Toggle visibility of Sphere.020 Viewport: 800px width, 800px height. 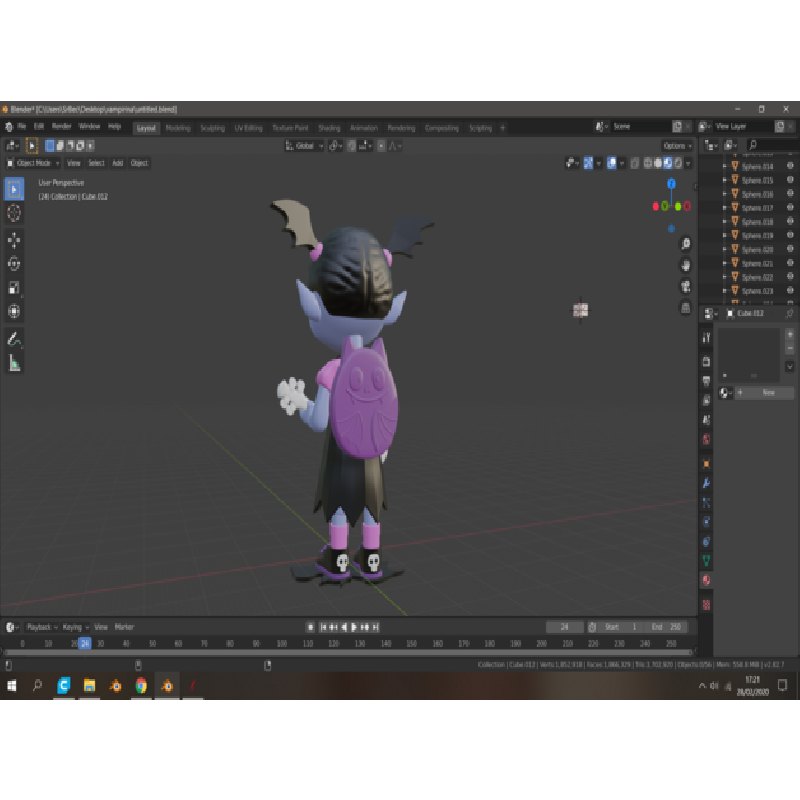(790, 249)
